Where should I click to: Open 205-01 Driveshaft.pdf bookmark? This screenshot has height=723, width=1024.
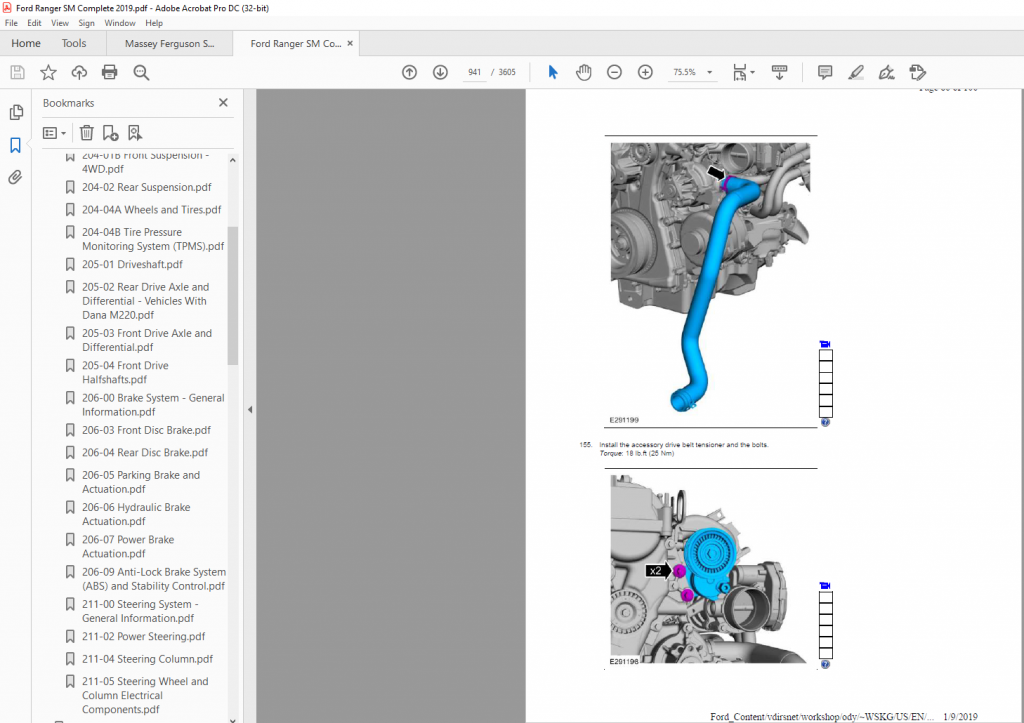click(x=132, y=265)
